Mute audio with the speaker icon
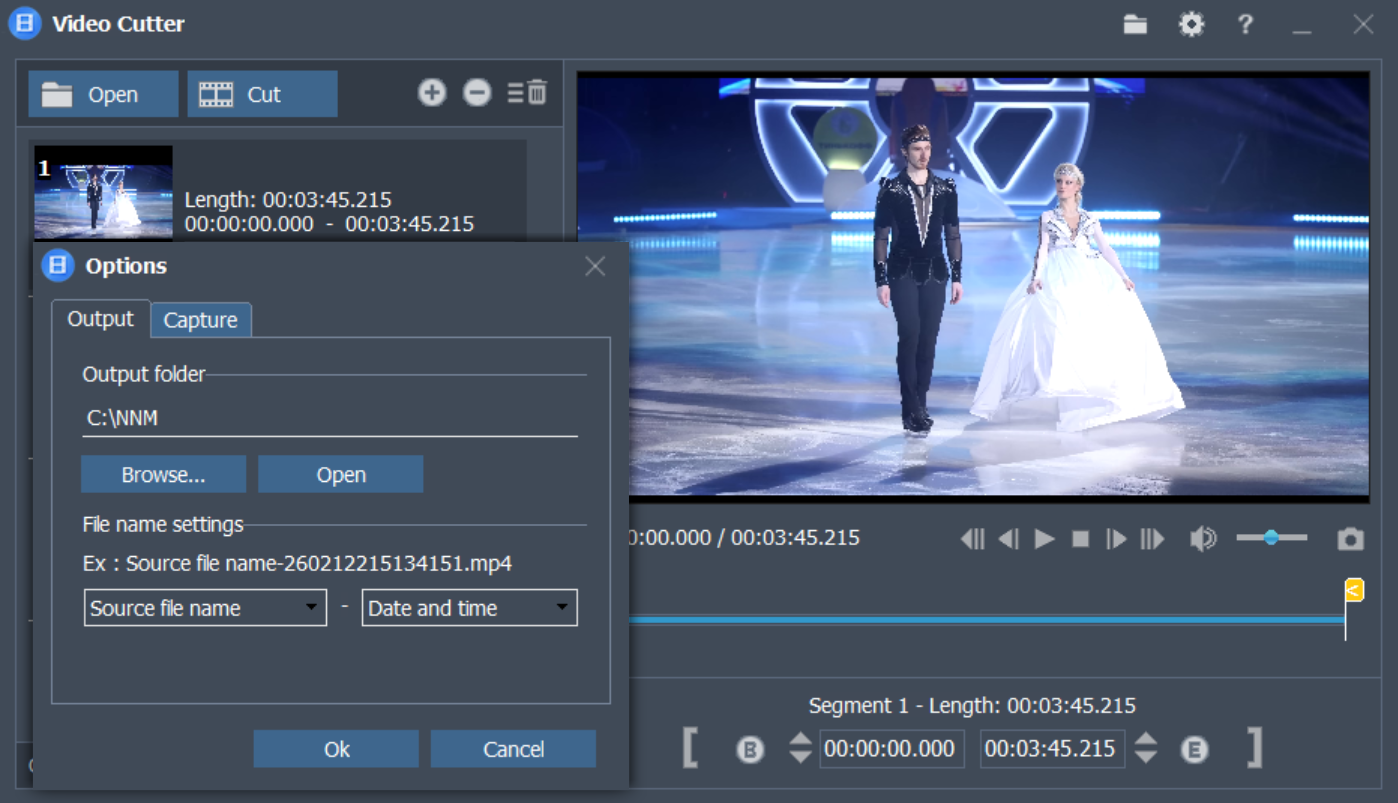Viewport: 1398px width, 803px height. coord(1202,539)
